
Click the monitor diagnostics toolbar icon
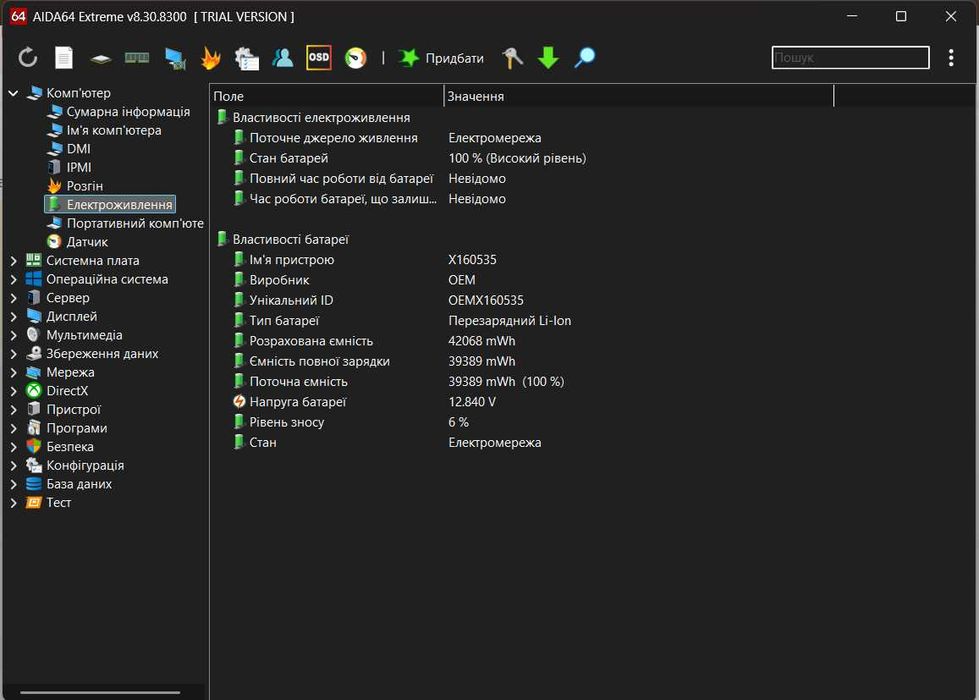pyautogui.click(x=175, y=59)
